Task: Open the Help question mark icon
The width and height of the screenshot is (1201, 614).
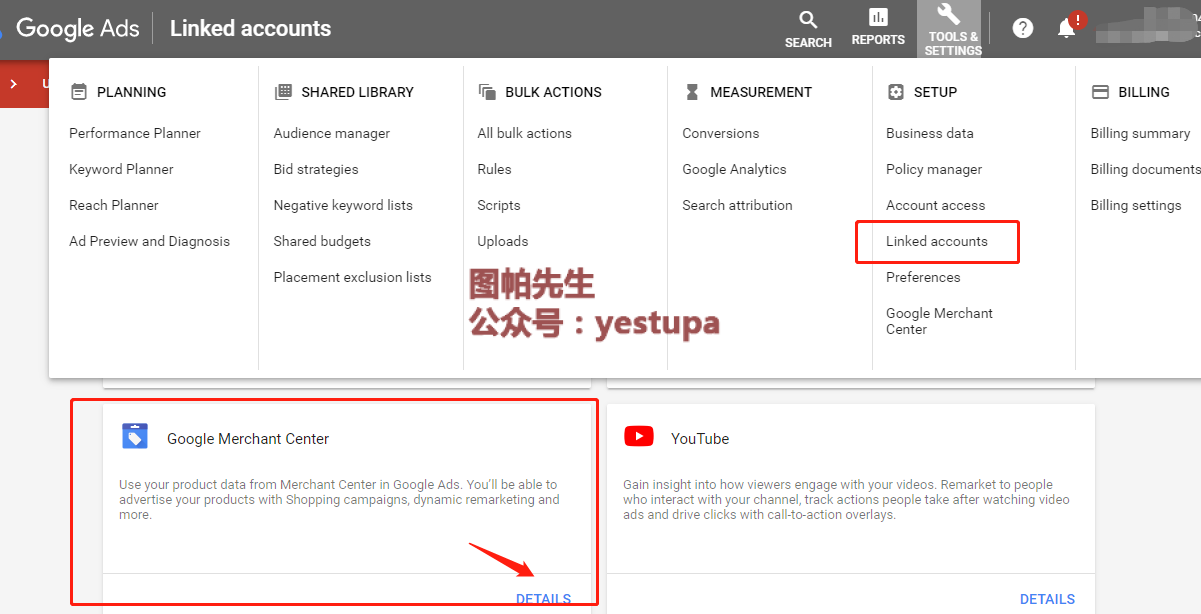Action: tap(1023, 28)
